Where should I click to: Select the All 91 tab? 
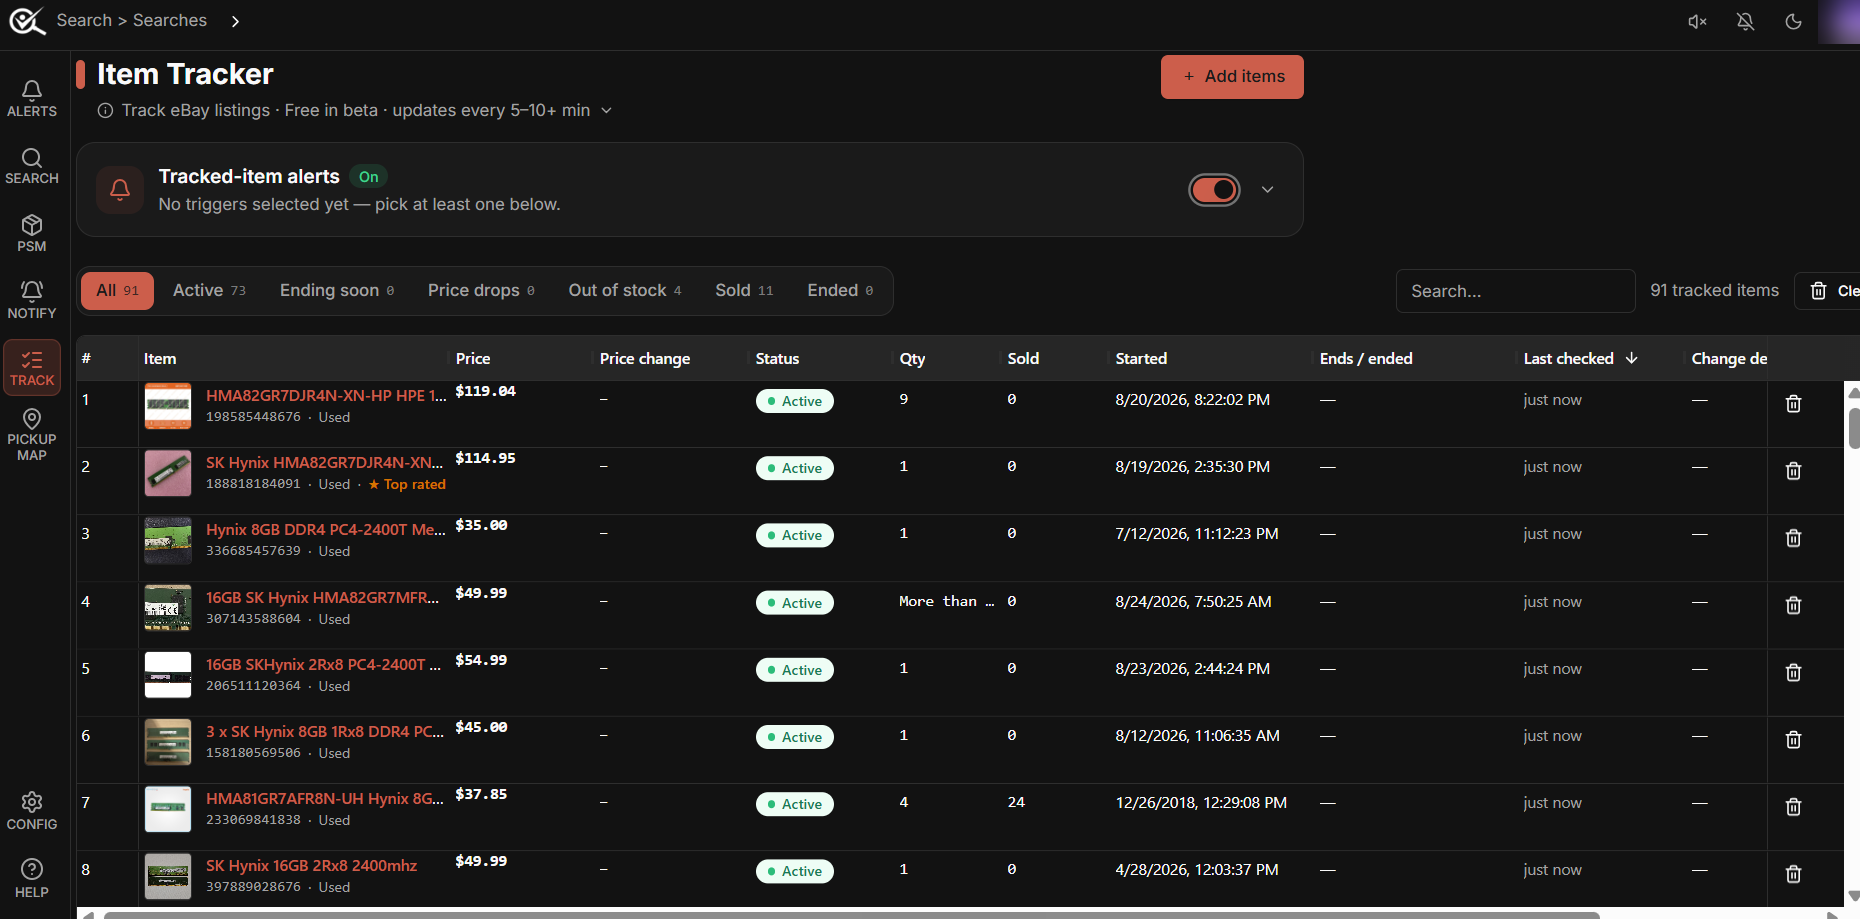click(x=117, y=291)
